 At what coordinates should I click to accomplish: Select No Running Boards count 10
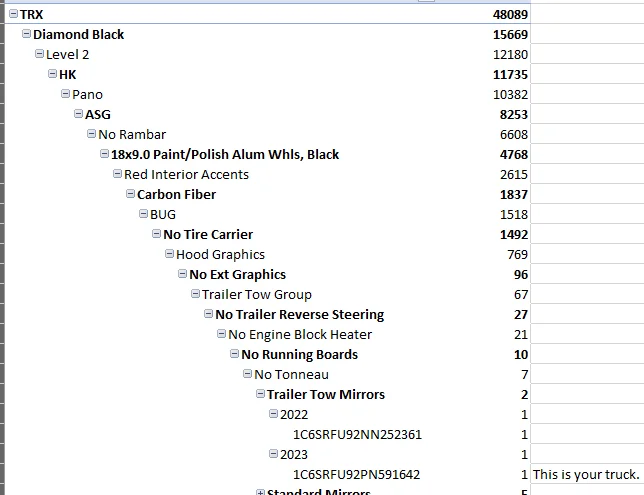521,354
